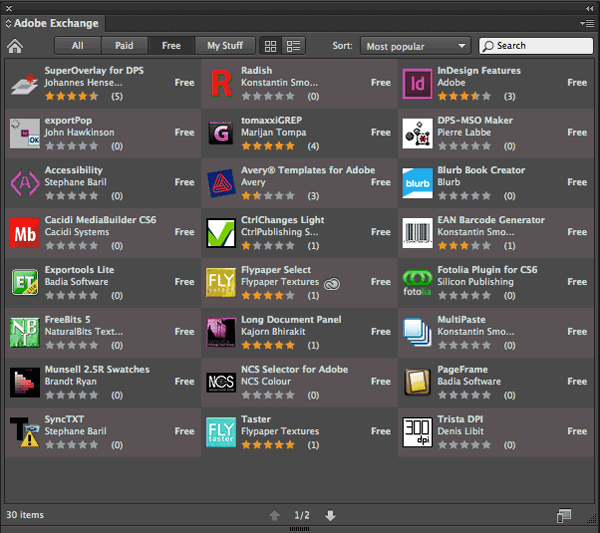Click the Creative Cloud icon on Flypaper Select
The height and width of the screenshot is (533, 600).
pyautogui.click(x=332, y=284)
